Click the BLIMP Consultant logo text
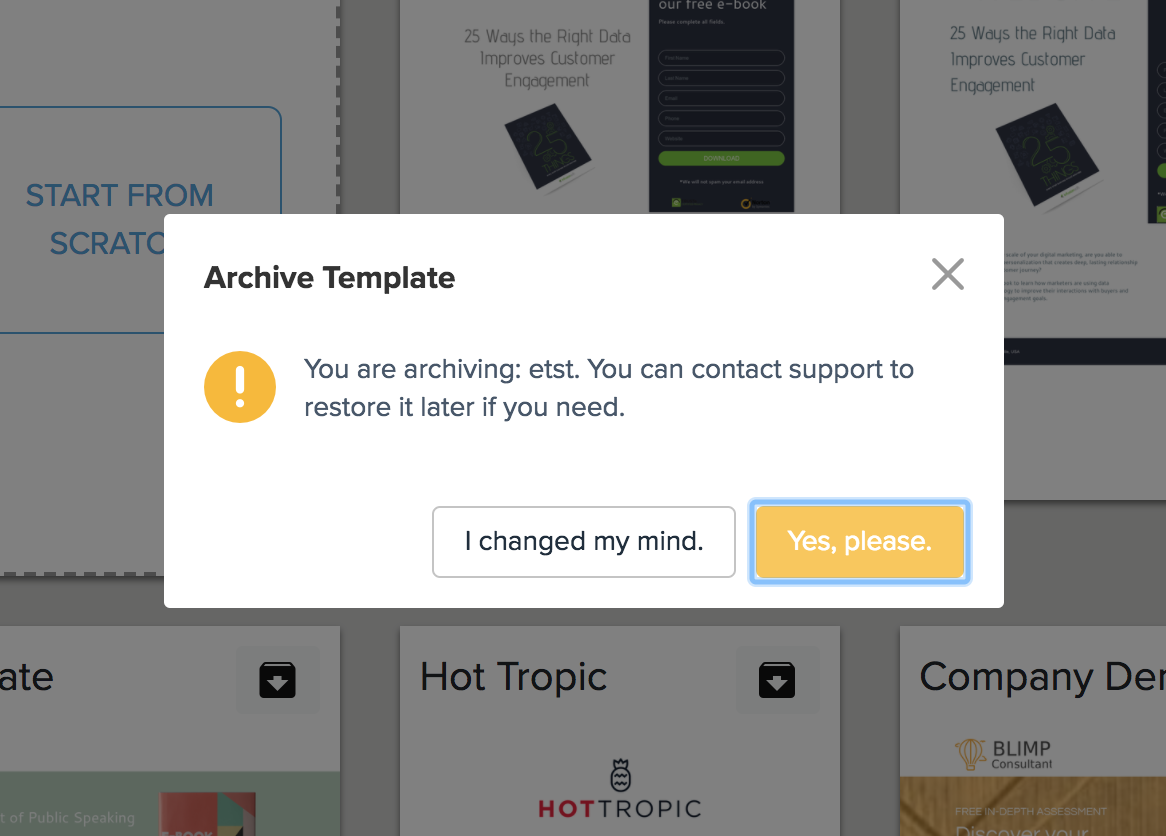Viewport: 1166px width, 836px height. click(x=1022, y=754)
